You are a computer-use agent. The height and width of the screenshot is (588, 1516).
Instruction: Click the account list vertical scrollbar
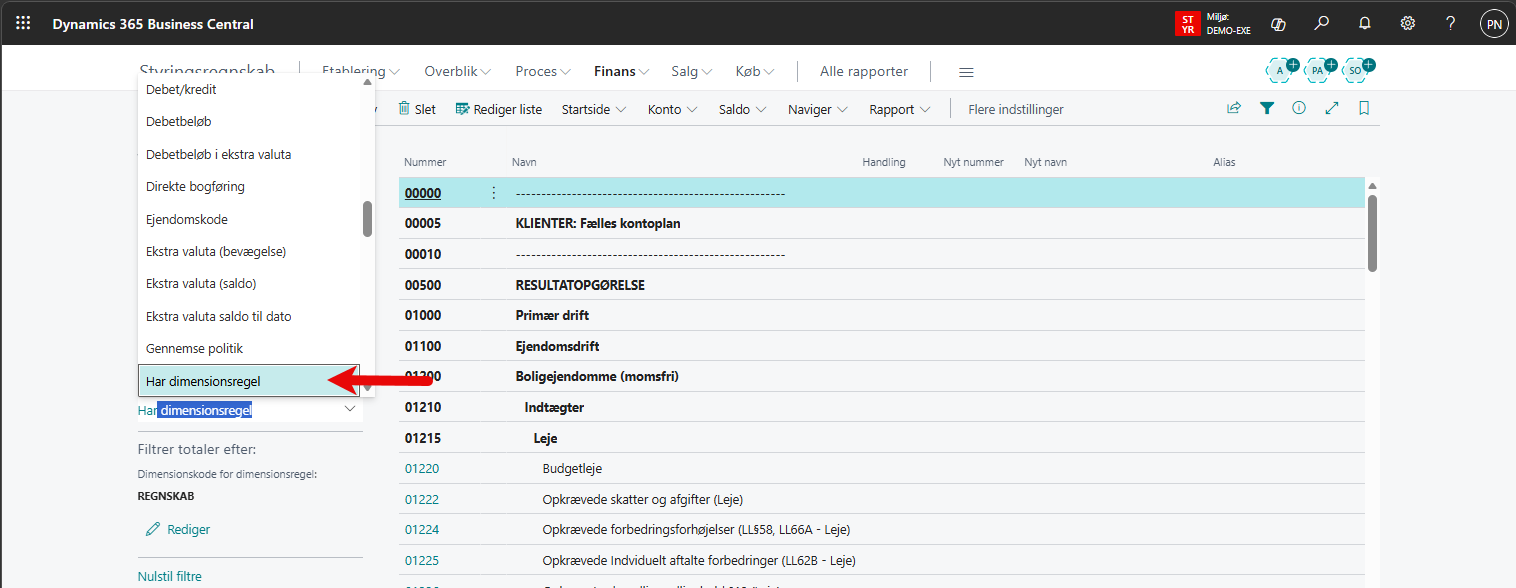click(x=1372, y=233)
